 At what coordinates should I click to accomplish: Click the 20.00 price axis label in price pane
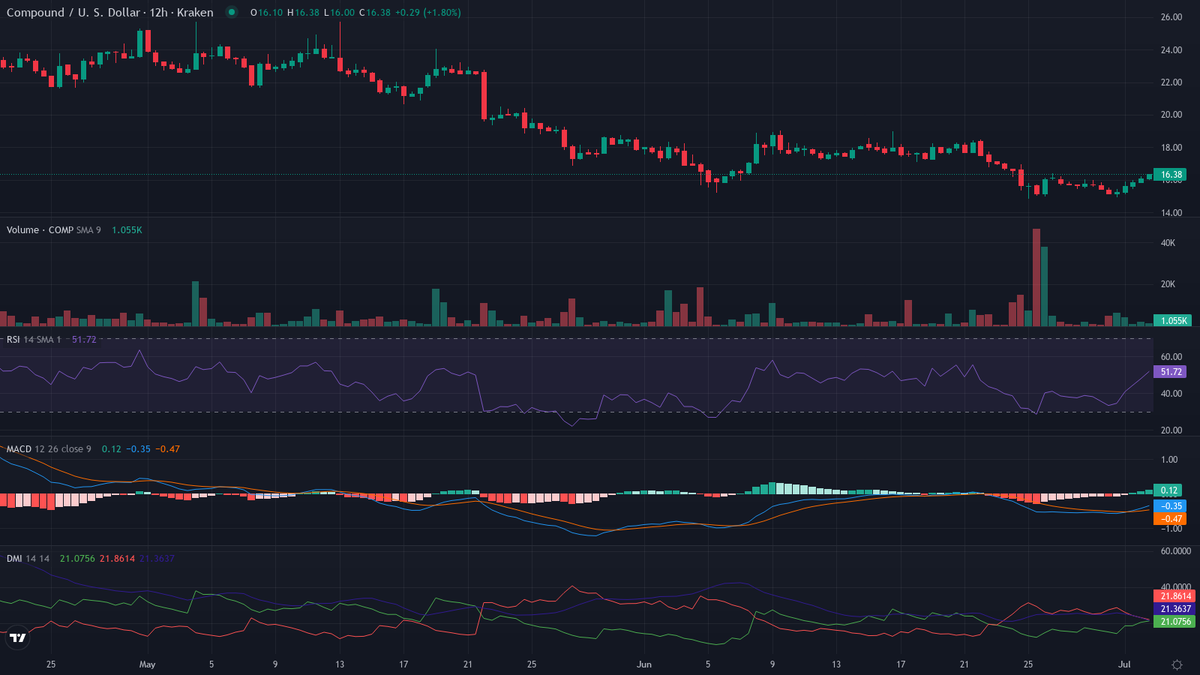(x=1172, y=115)
